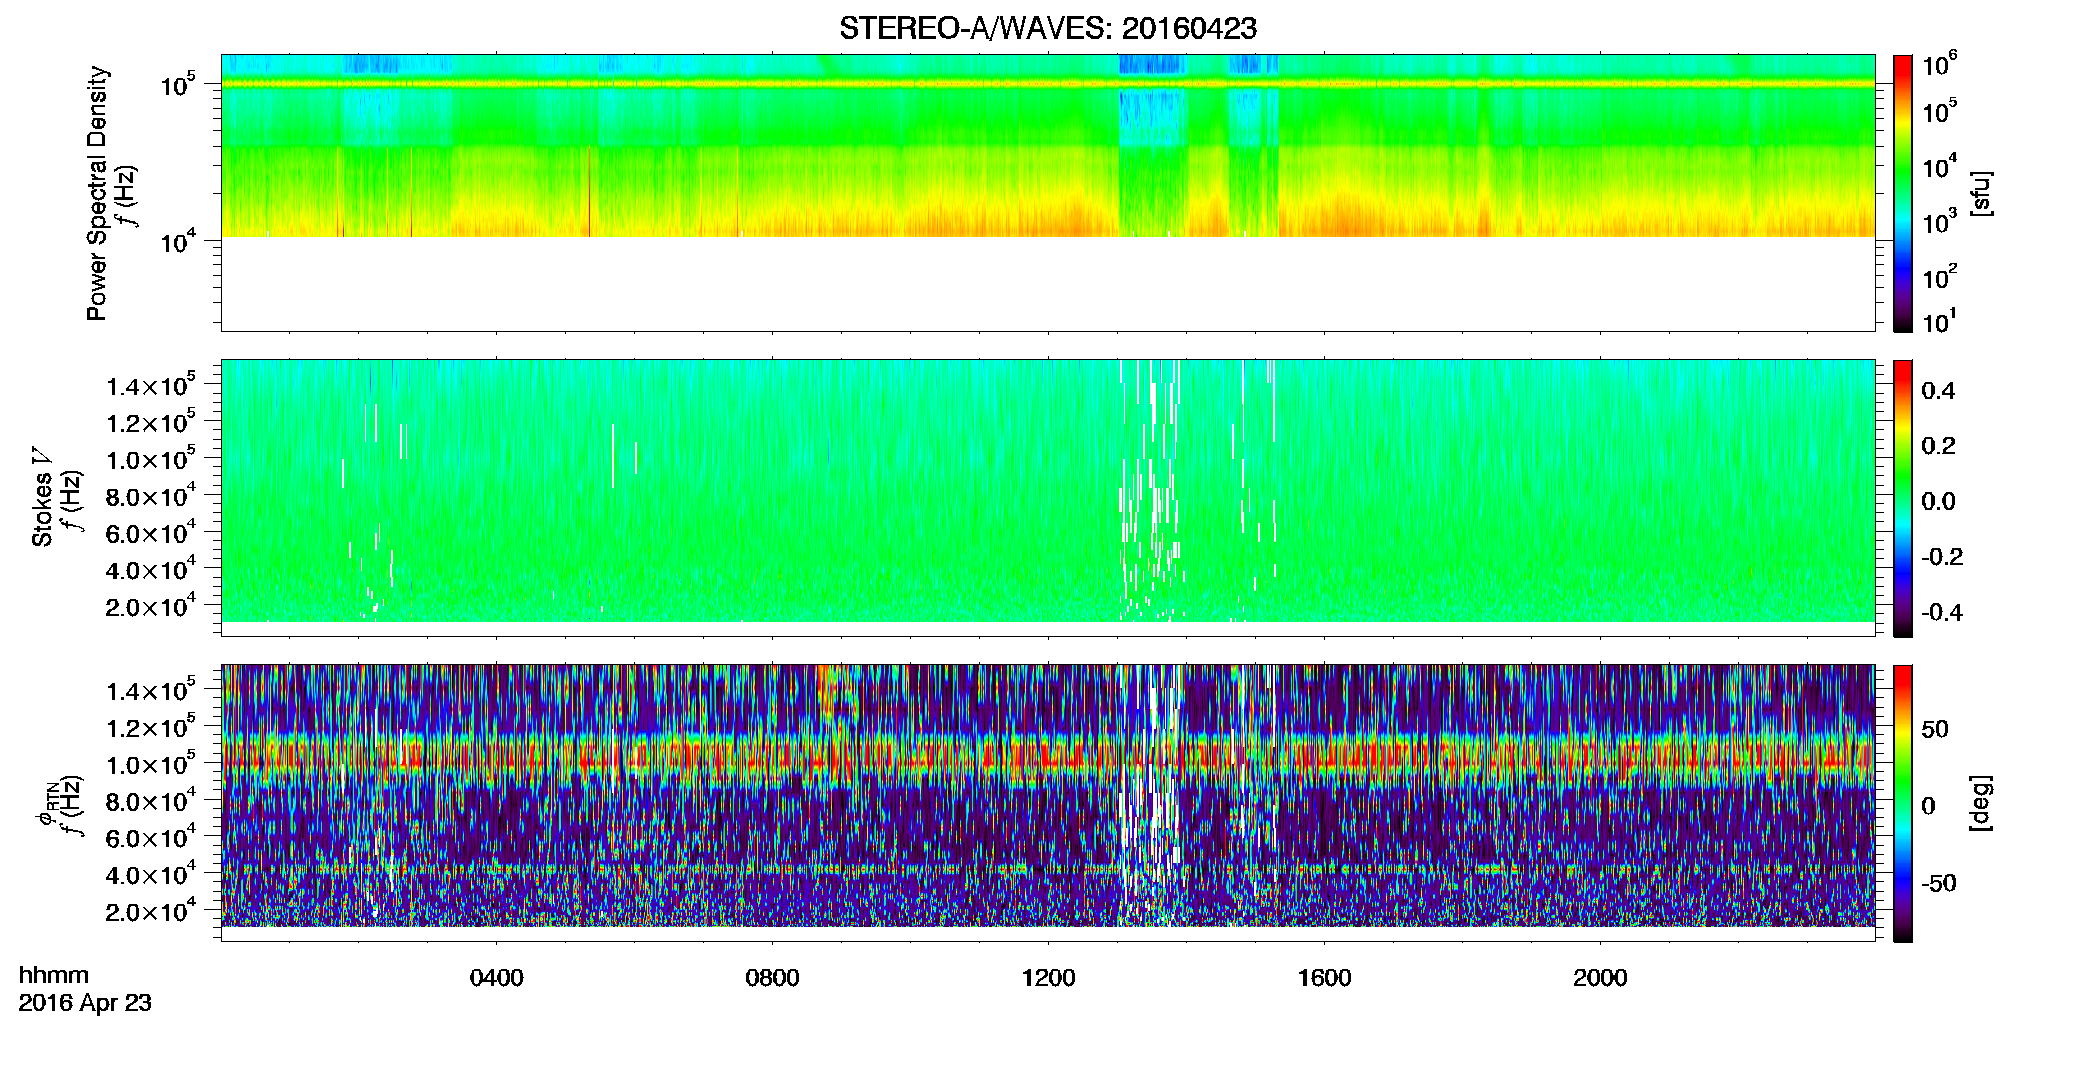Click the 2016 Apr 23 date label
This screenshot has height=1080, width=2096.
pyautogui.click(x=85, y=1003)
